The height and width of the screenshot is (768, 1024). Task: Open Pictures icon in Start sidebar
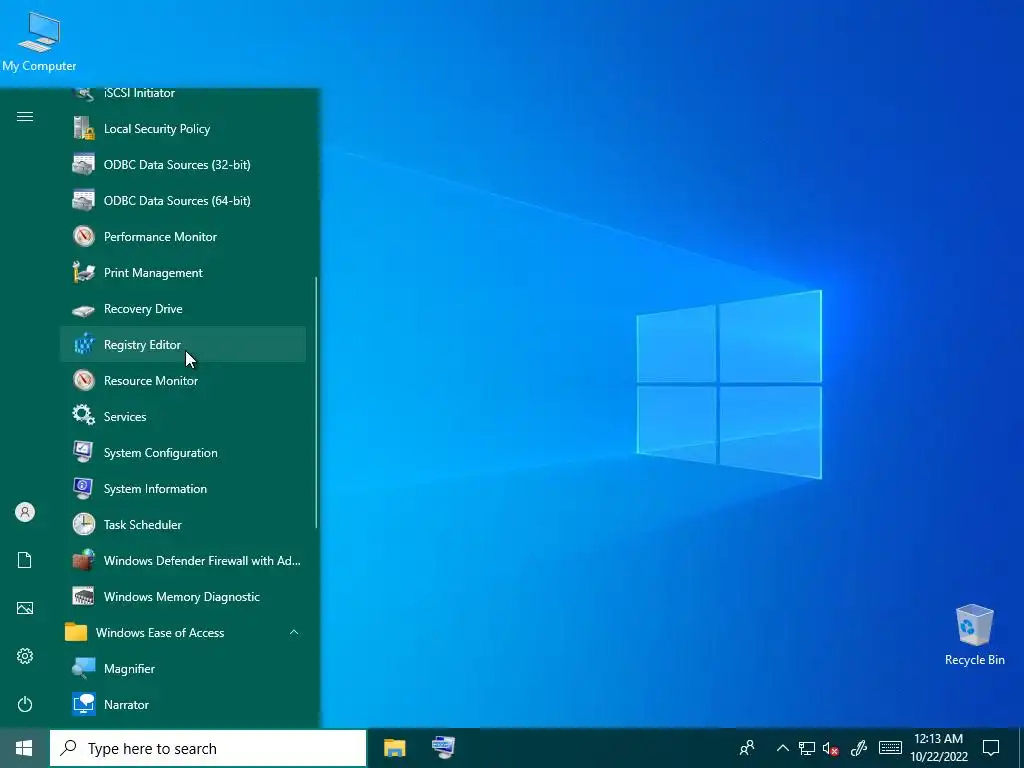point(25,608)
